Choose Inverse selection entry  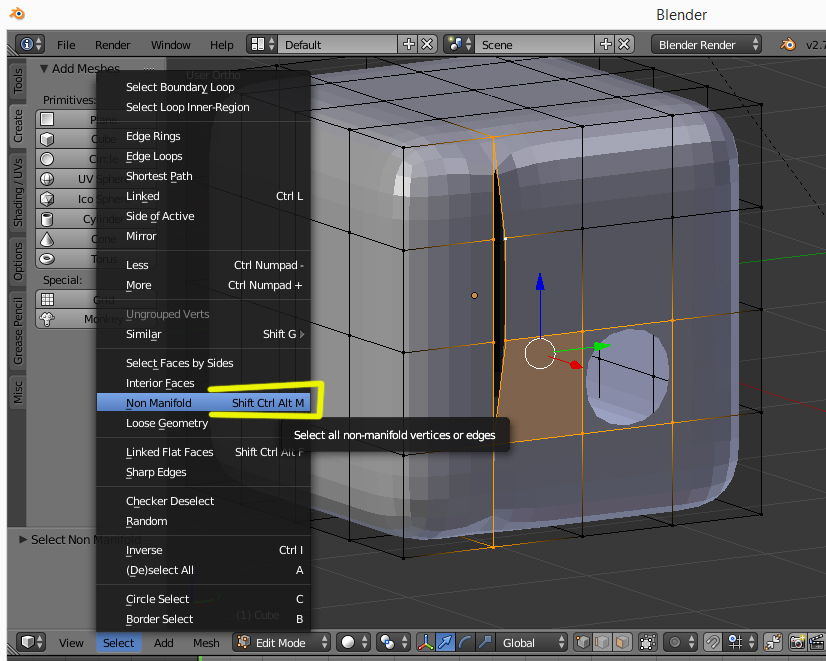[203, 550]
